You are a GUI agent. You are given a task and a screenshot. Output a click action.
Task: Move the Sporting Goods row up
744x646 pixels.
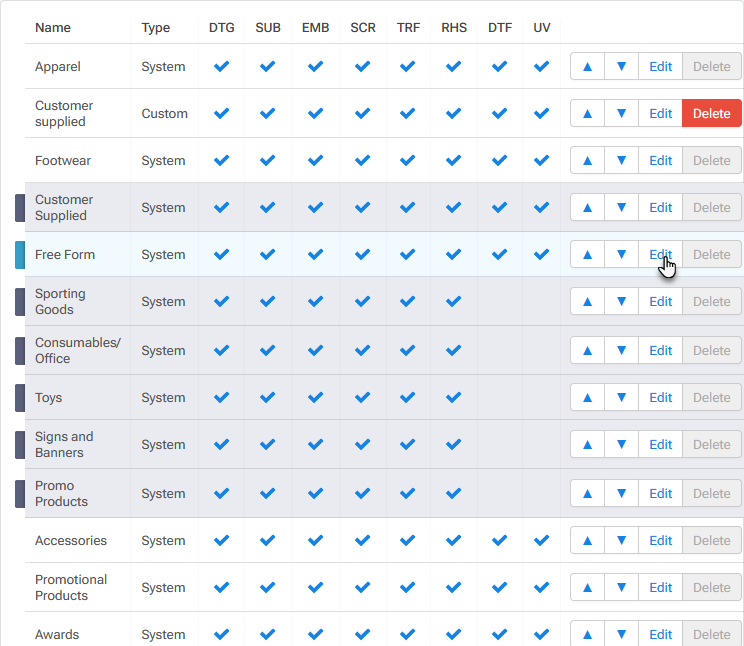pyautogui.click(x=587, y=301)
